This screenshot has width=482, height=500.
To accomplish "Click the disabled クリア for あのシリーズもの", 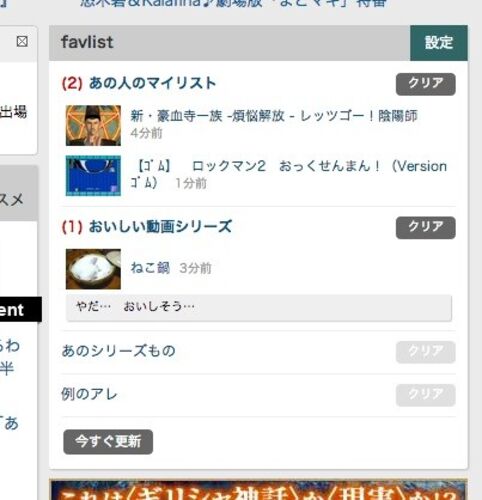I will pyautogui.click(x=426, y=352).
